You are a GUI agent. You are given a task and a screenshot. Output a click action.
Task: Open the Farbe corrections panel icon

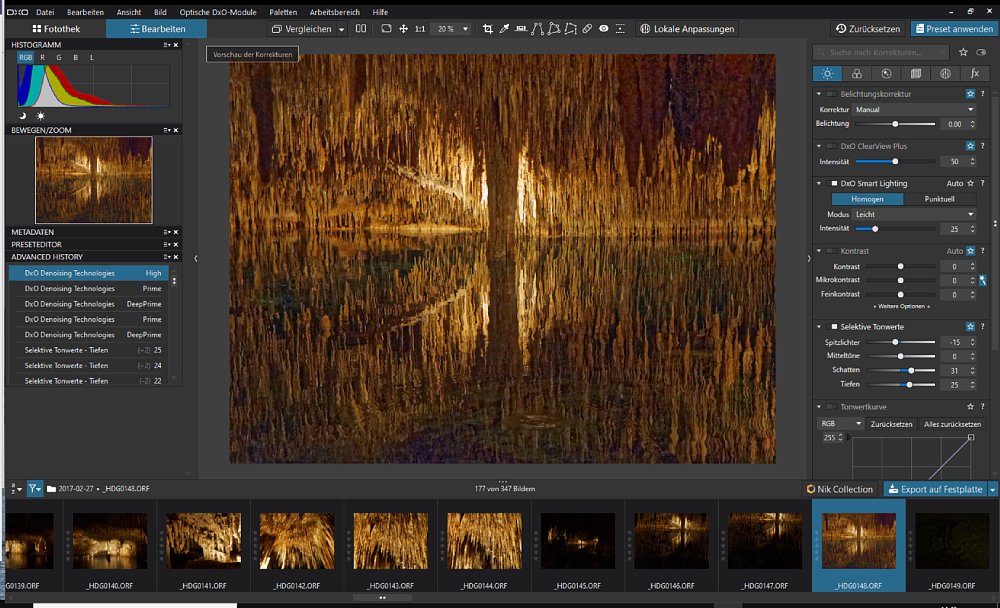click(855, 73)
